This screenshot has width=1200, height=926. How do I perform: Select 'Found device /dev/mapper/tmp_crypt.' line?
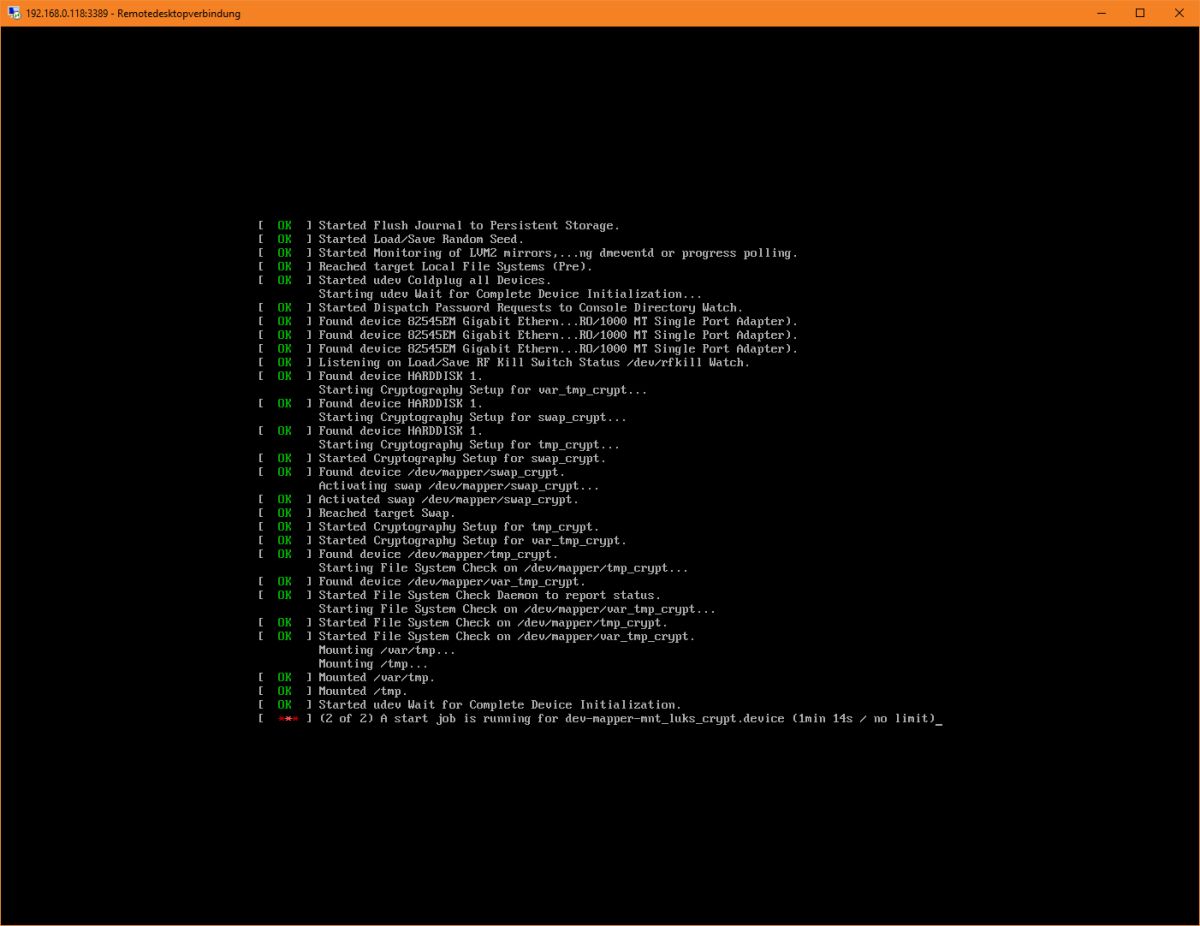[x=438, y=554]
